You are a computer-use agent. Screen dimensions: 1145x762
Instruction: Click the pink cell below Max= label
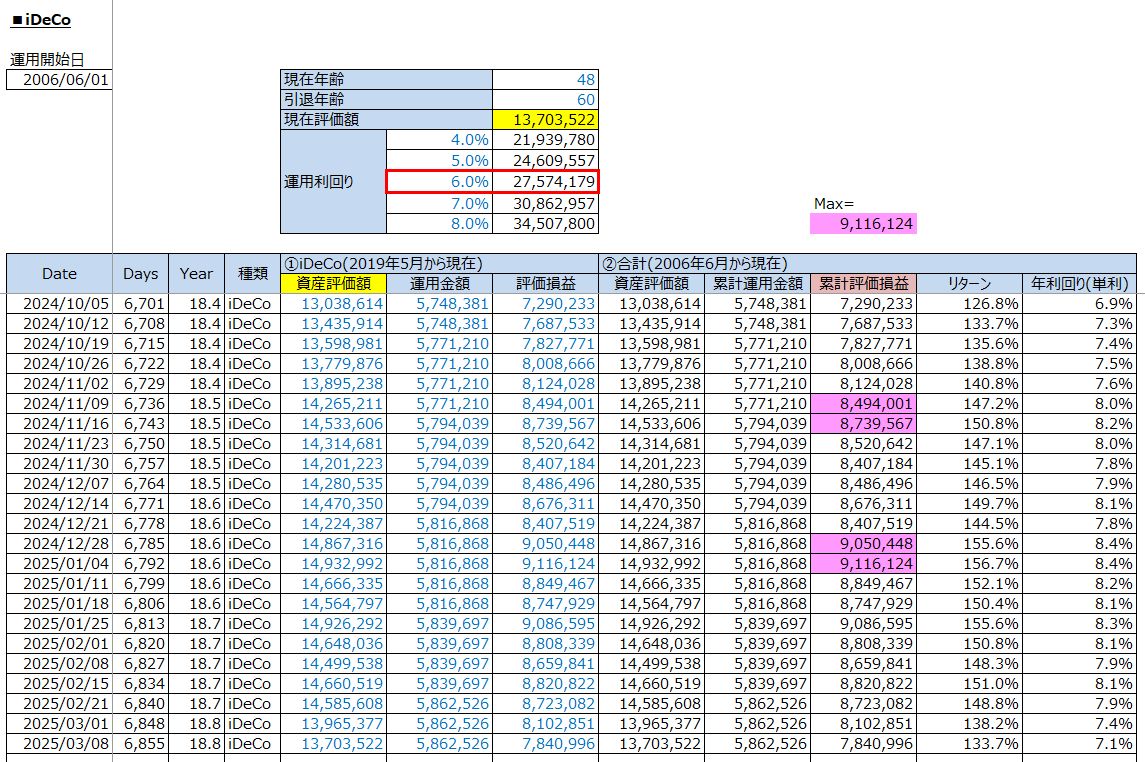pos(863,224)
